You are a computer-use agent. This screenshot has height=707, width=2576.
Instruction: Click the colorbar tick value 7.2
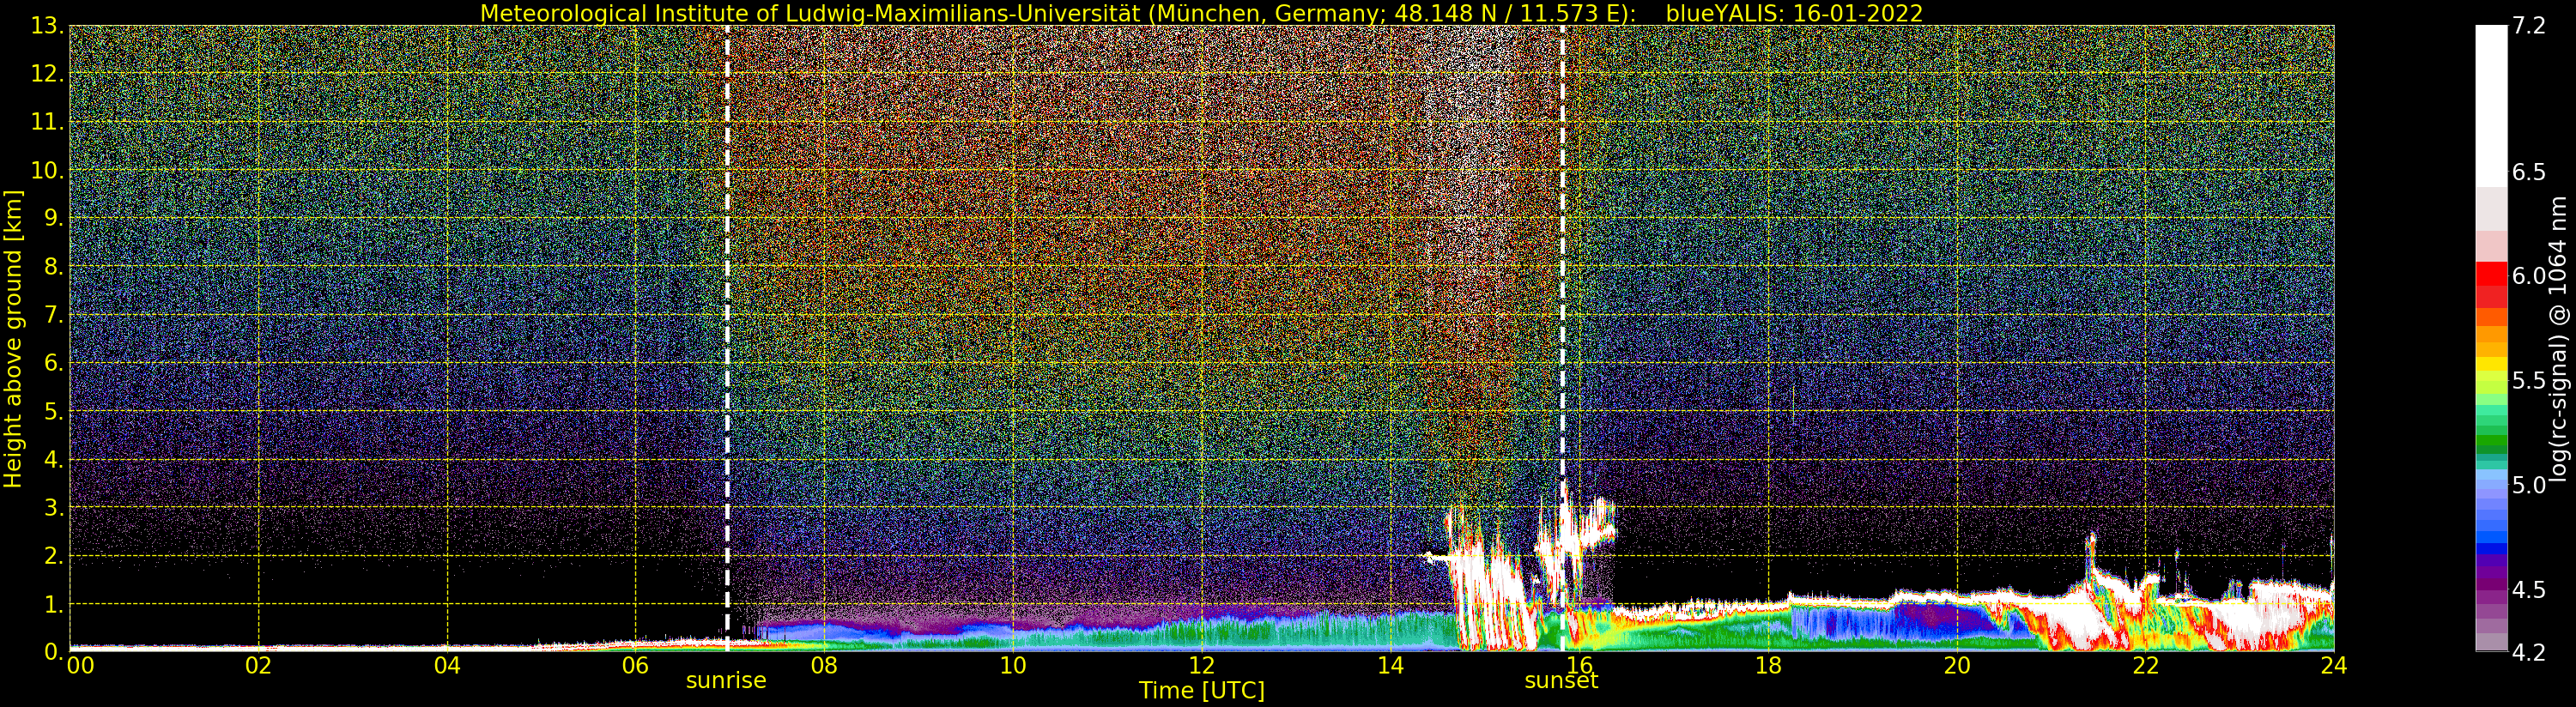(x=2529, y=26)
